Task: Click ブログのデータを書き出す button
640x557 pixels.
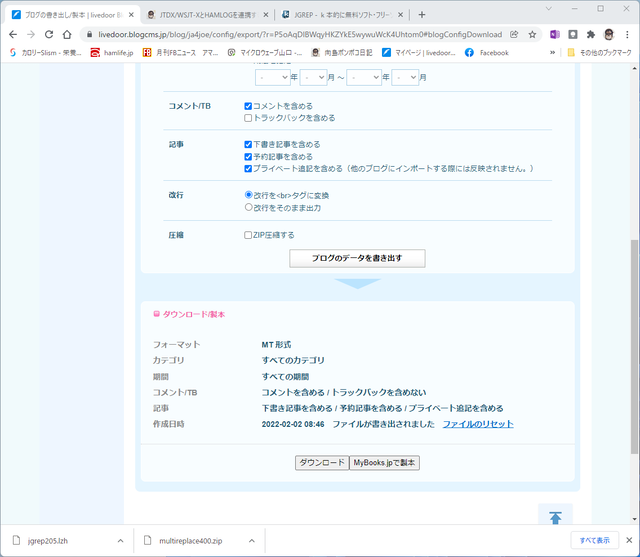Action: (x=357, y=258)
